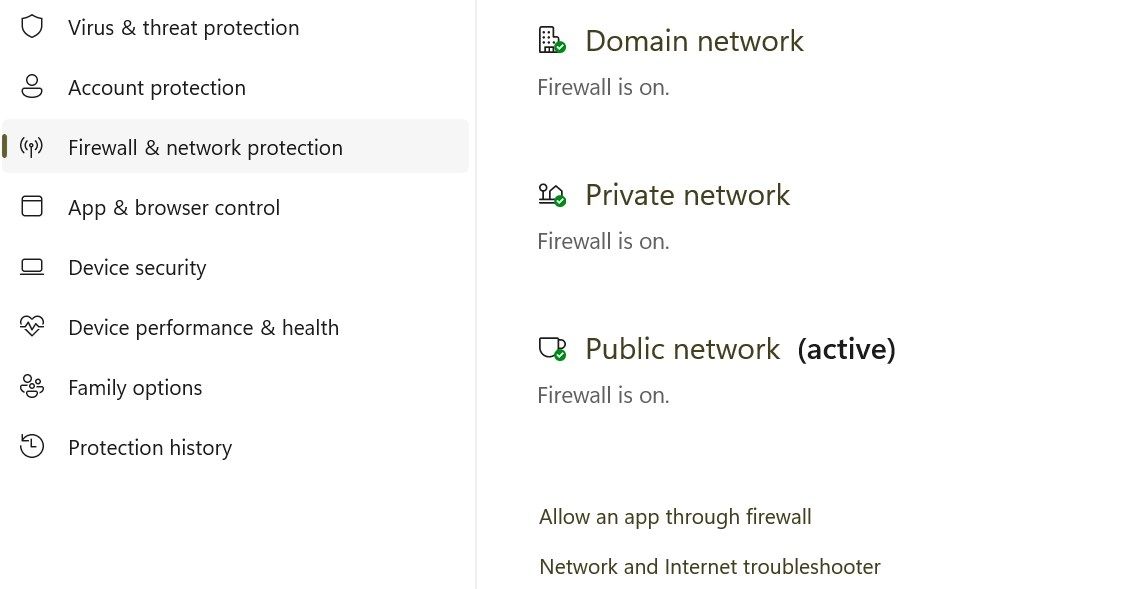Click the Protection history clock icon
1128x589 pixels.
32,447
